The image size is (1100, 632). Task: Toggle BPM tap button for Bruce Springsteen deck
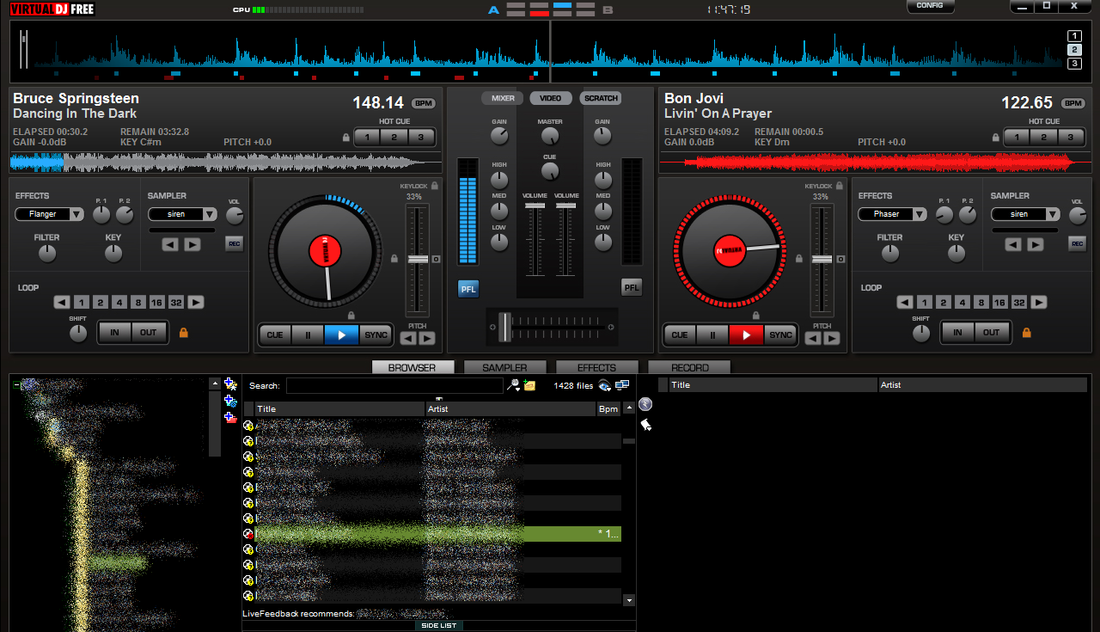423,103
